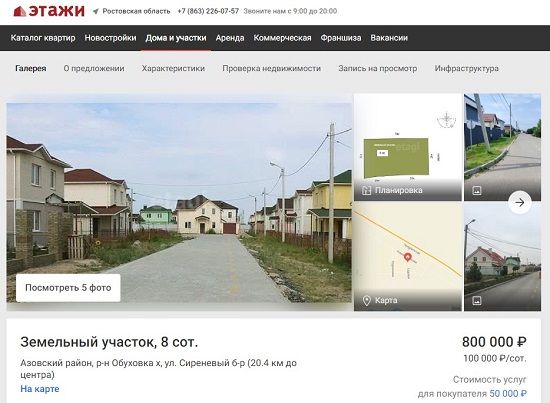Click the Карта map pin icon

point(367,301)
